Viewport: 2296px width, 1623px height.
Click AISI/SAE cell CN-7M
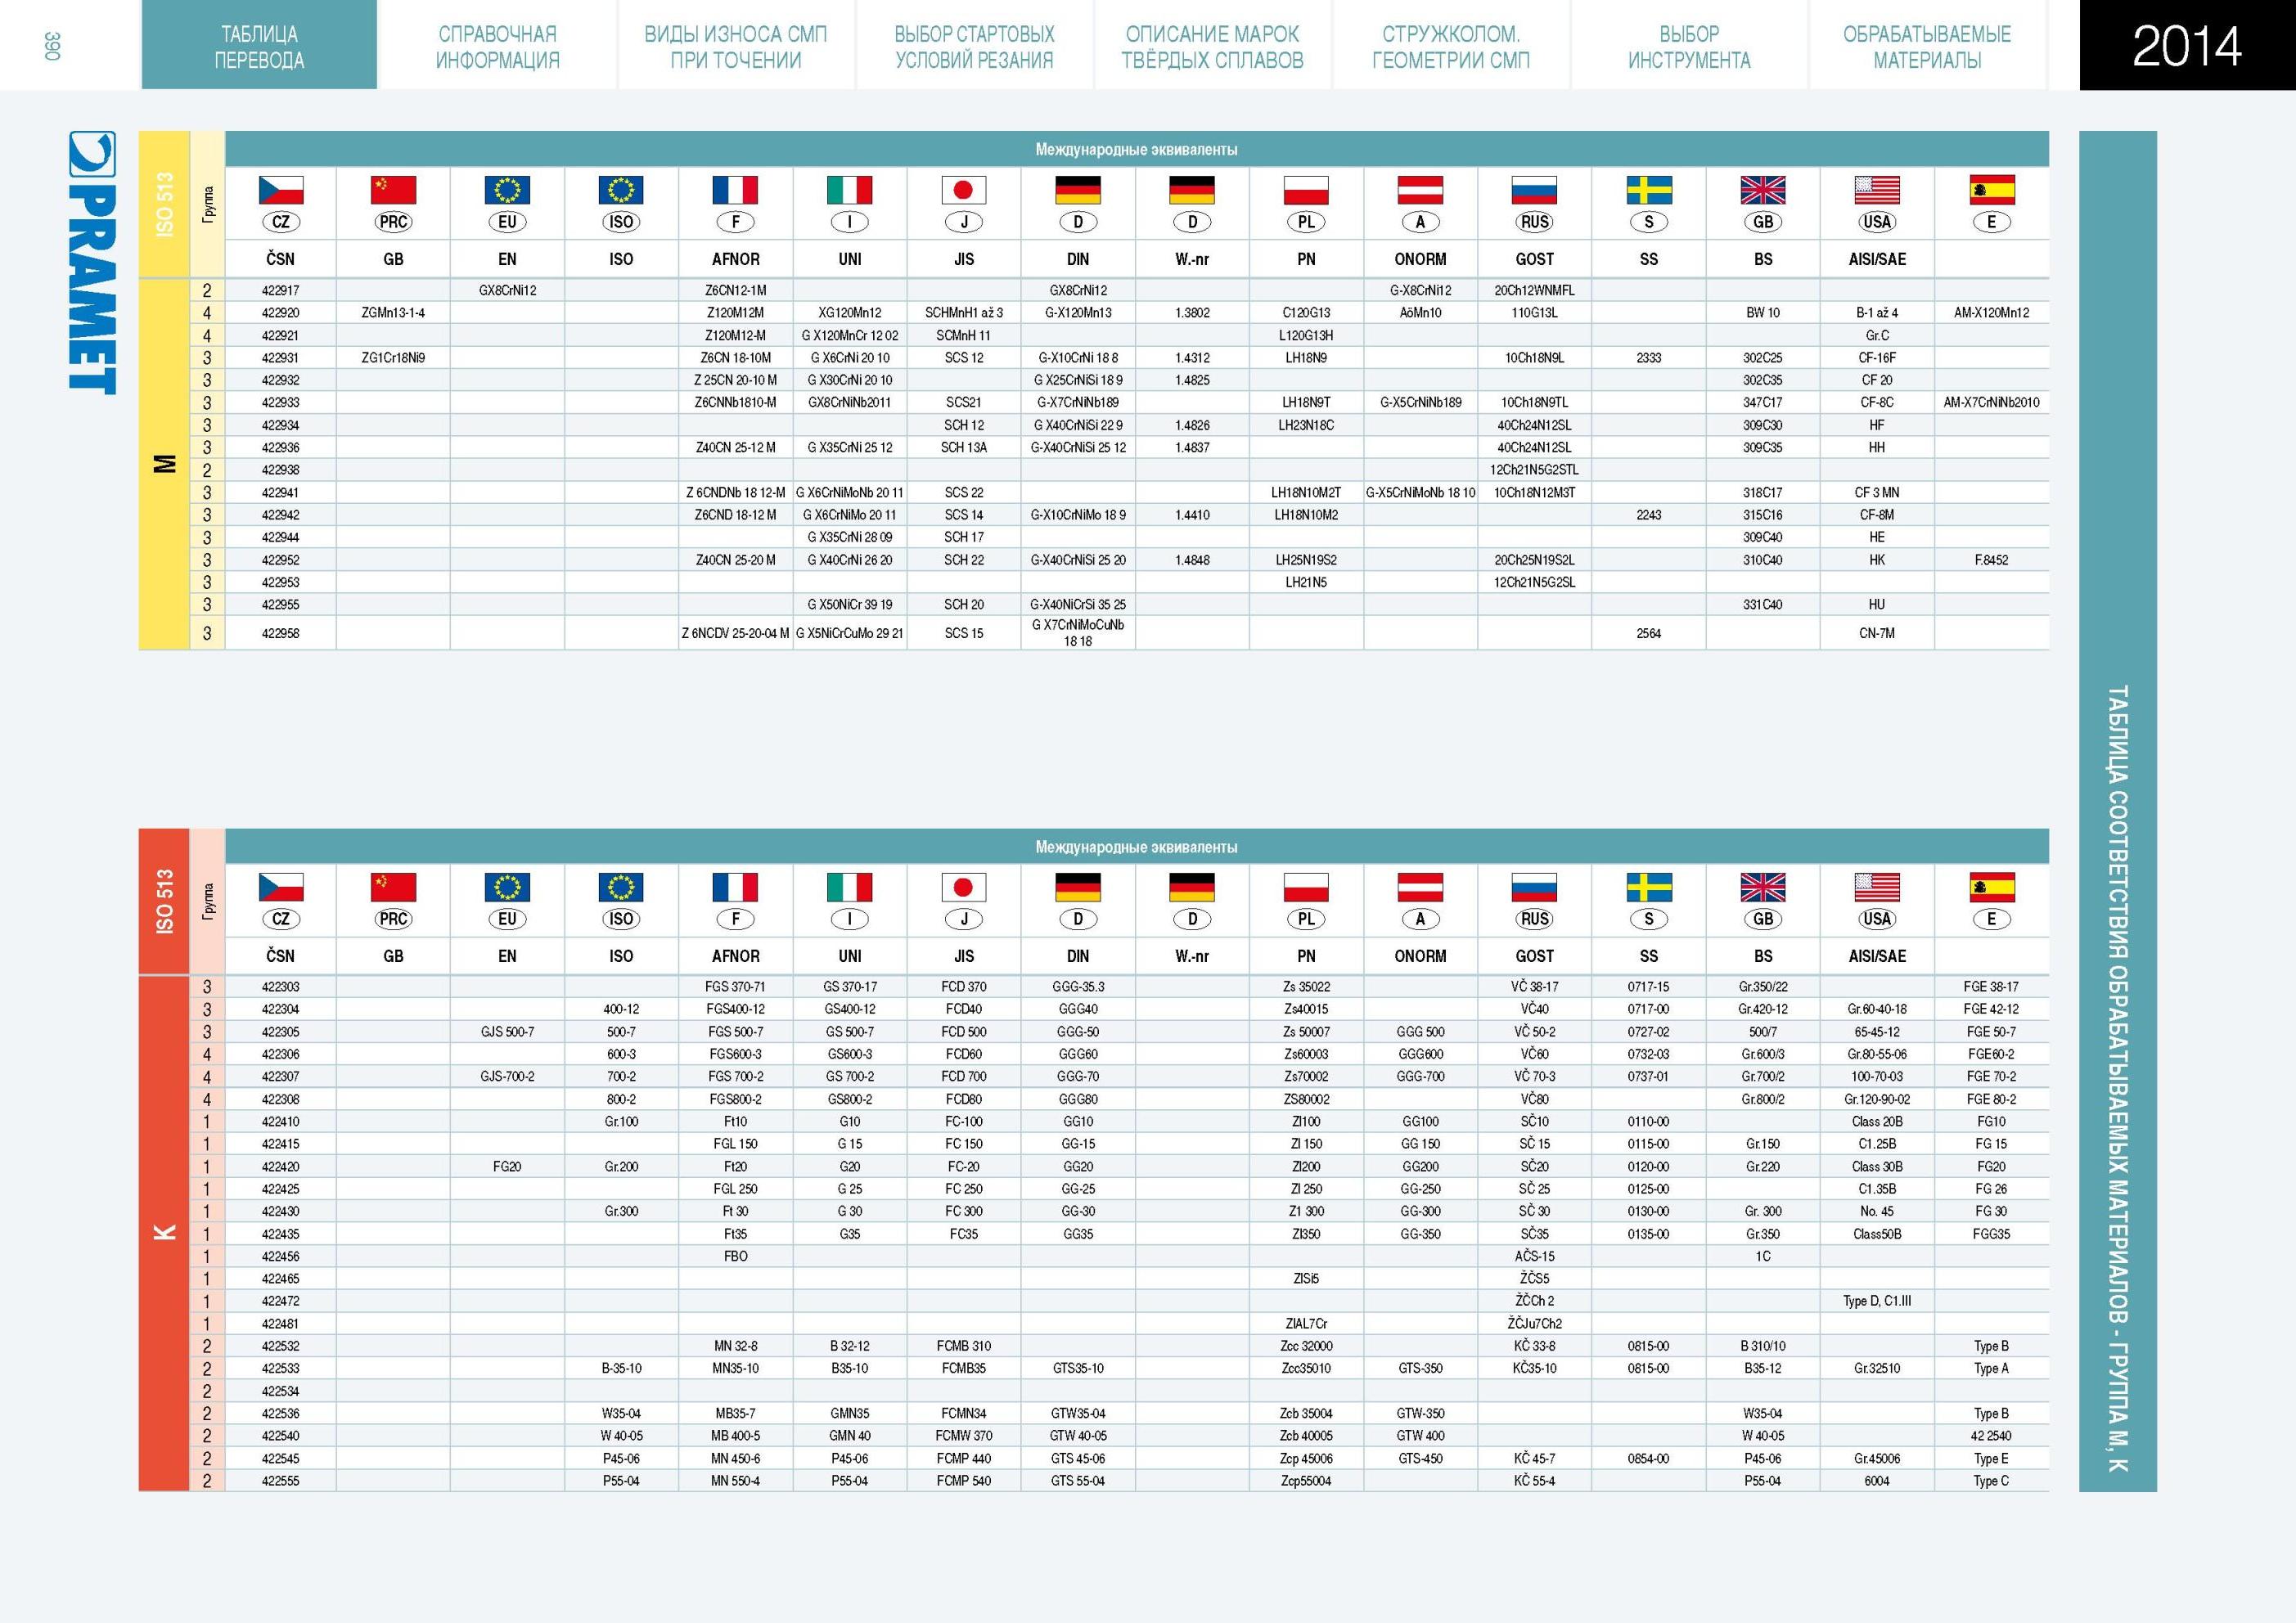click(1877, 633)
